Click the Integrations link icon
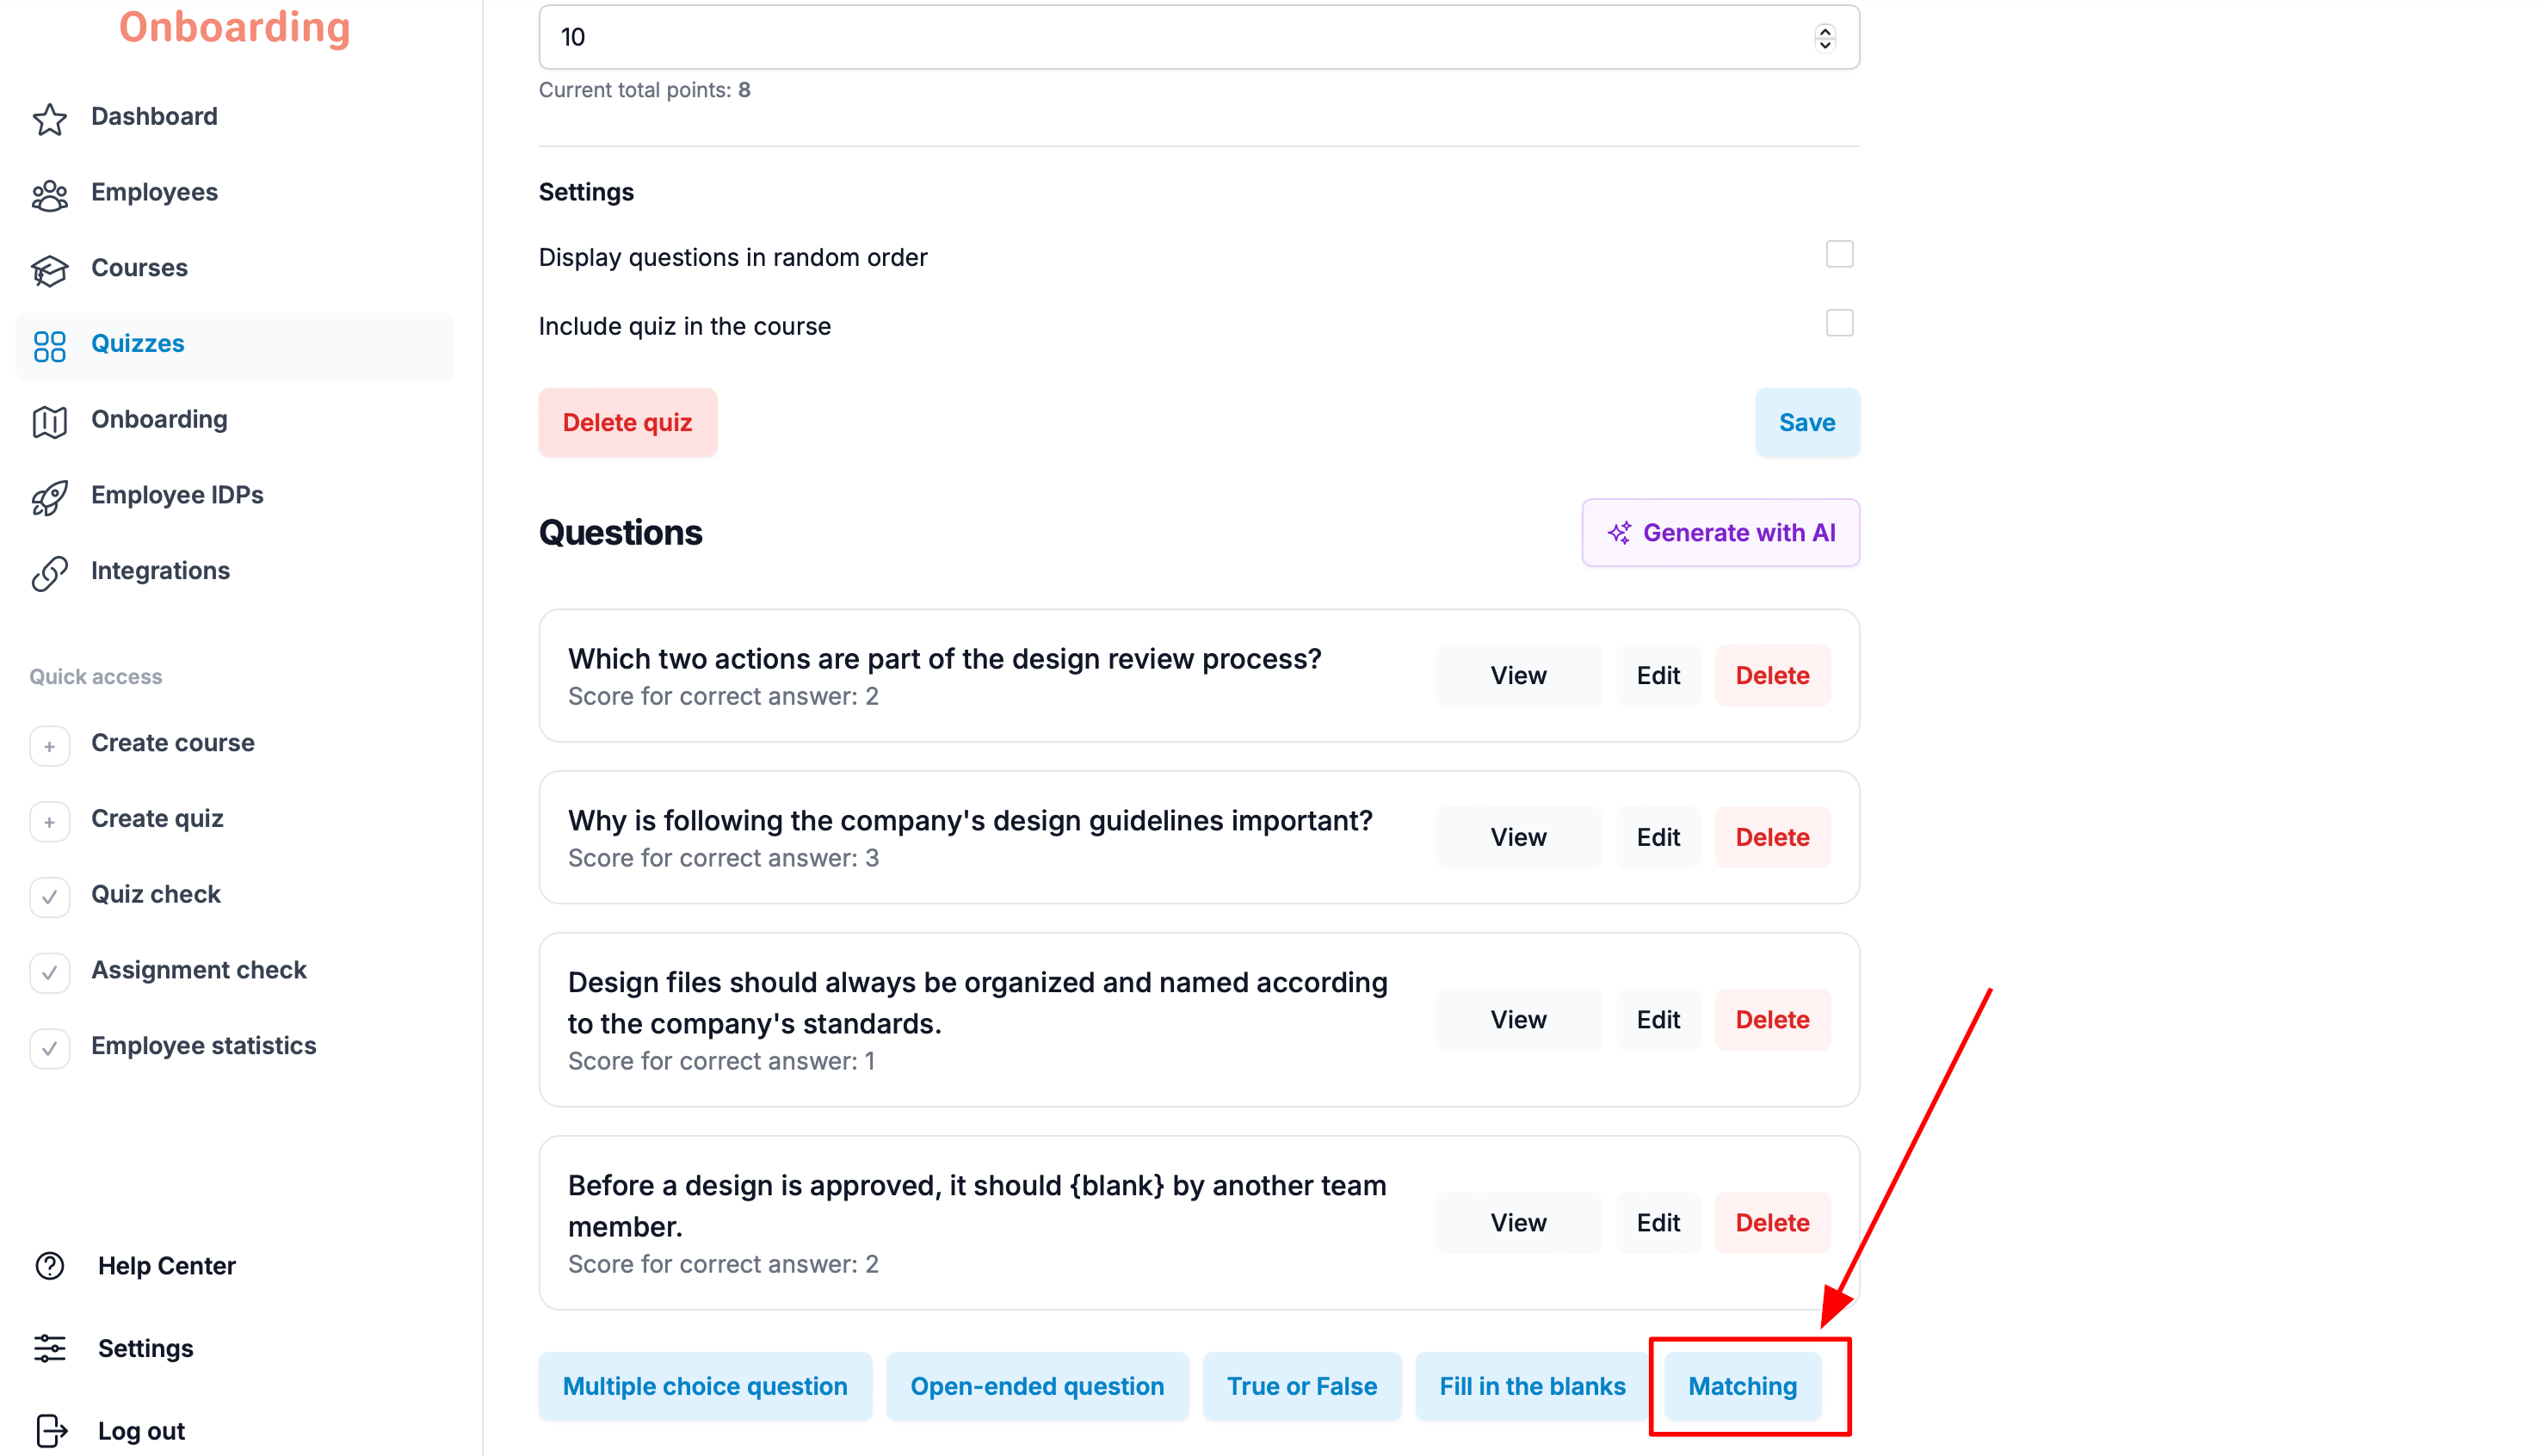The width and height of the screenshot is (2544, 1456). (49, 573)
